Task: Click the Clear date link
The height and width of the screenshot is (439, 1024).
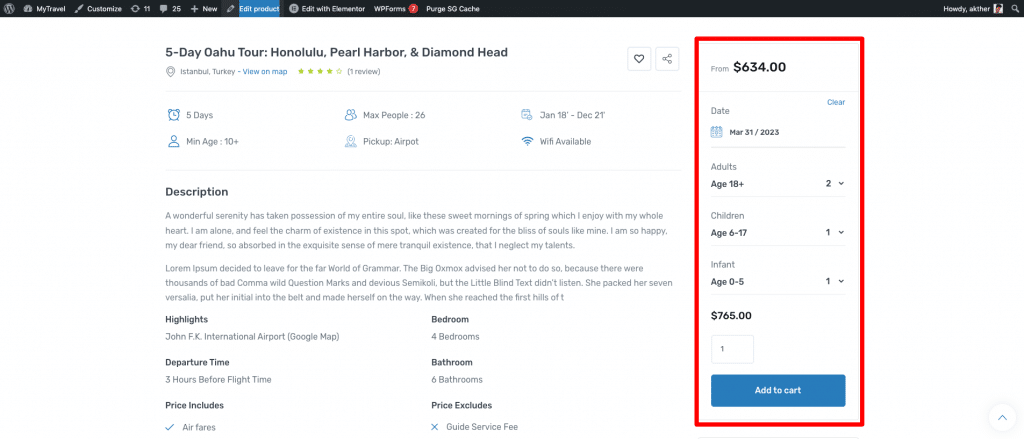Action: click(836, 102)
